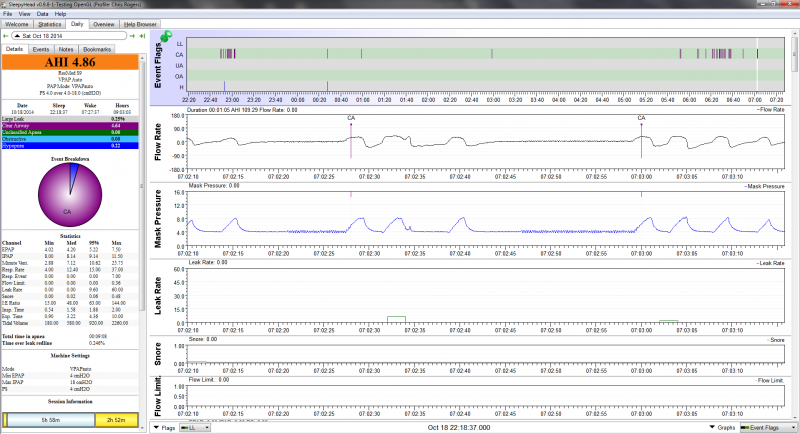The image size is (800, 434).
Task: Open the Data menu
Action: tap(40, 14)
